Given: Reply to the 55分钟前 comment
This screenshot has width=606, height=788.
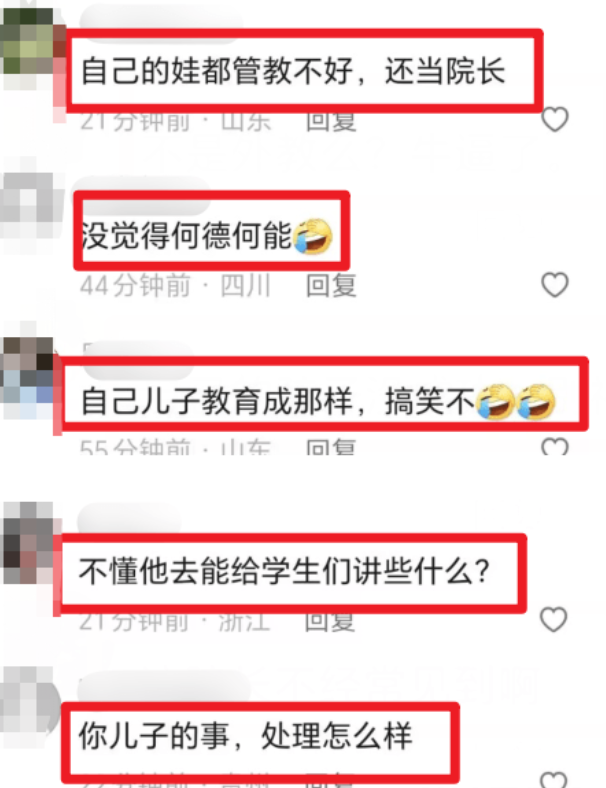Looking at the screenshot, I should tap(331, 446).
